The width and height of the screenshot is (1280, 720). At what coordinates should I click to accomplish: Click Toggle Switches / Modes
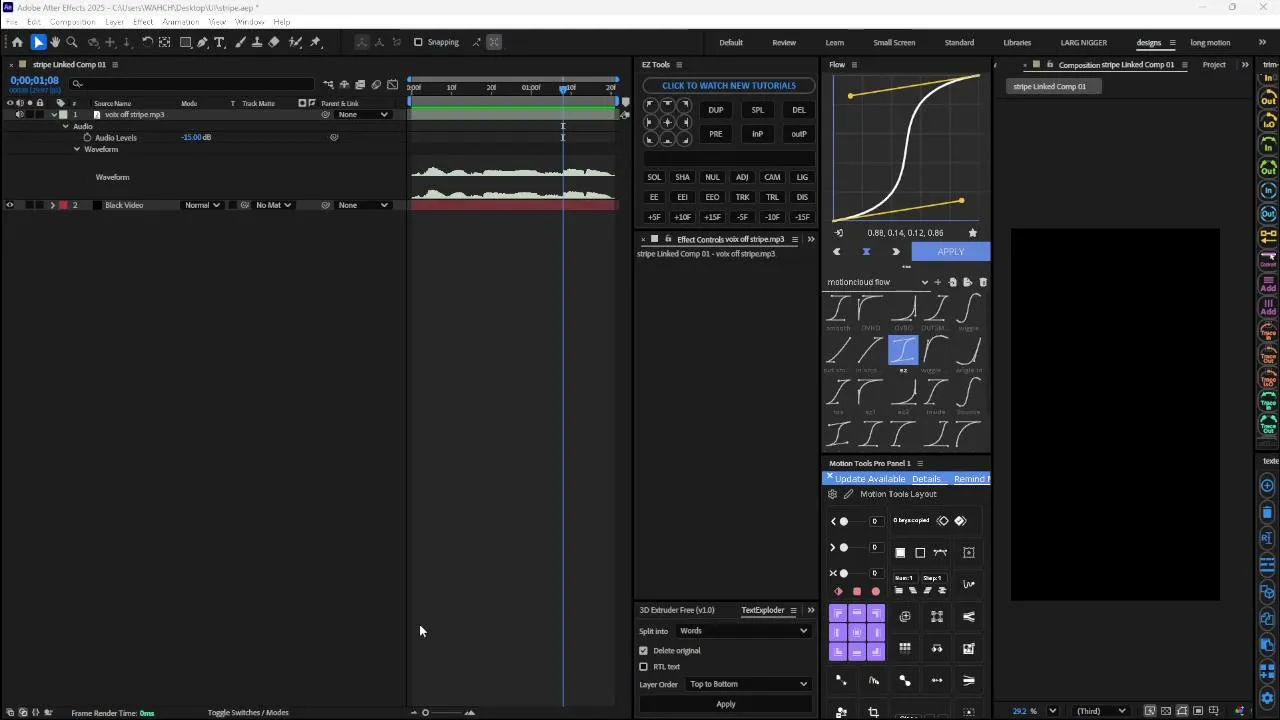click(x=248, y=712)
